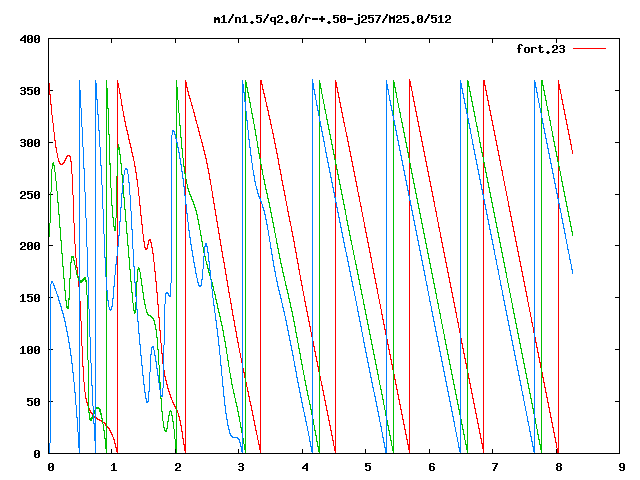
Task: Click x-axis label 8
Action: (x=558, y=467)
